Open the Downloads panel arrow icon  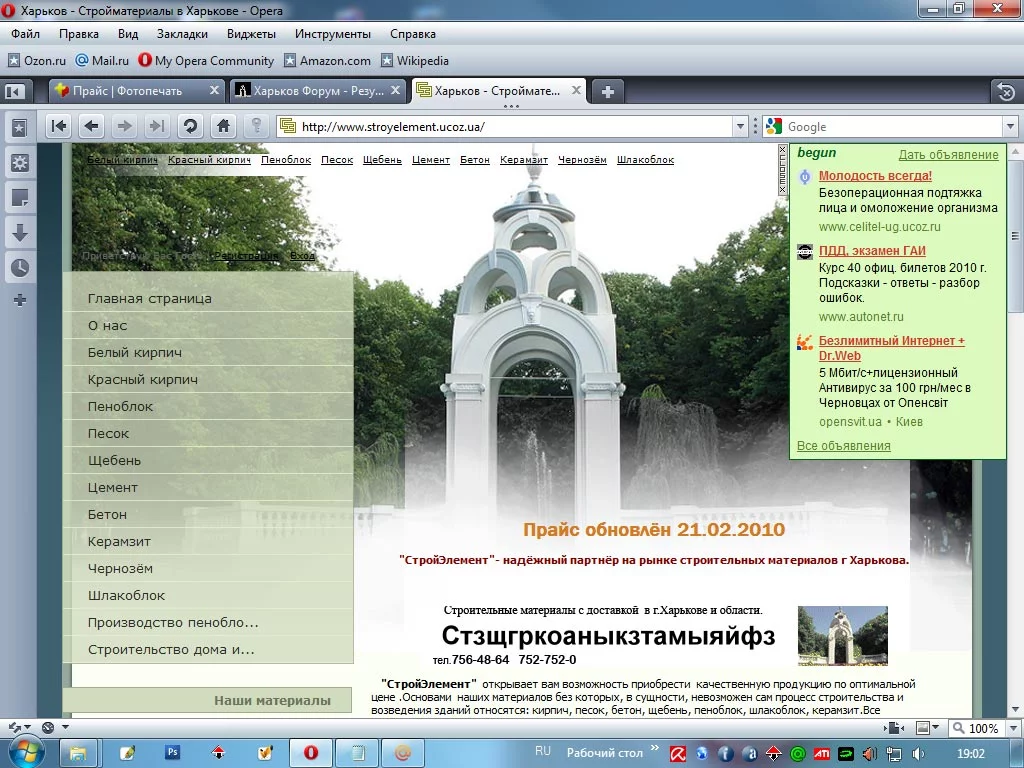tap(19, 233)
